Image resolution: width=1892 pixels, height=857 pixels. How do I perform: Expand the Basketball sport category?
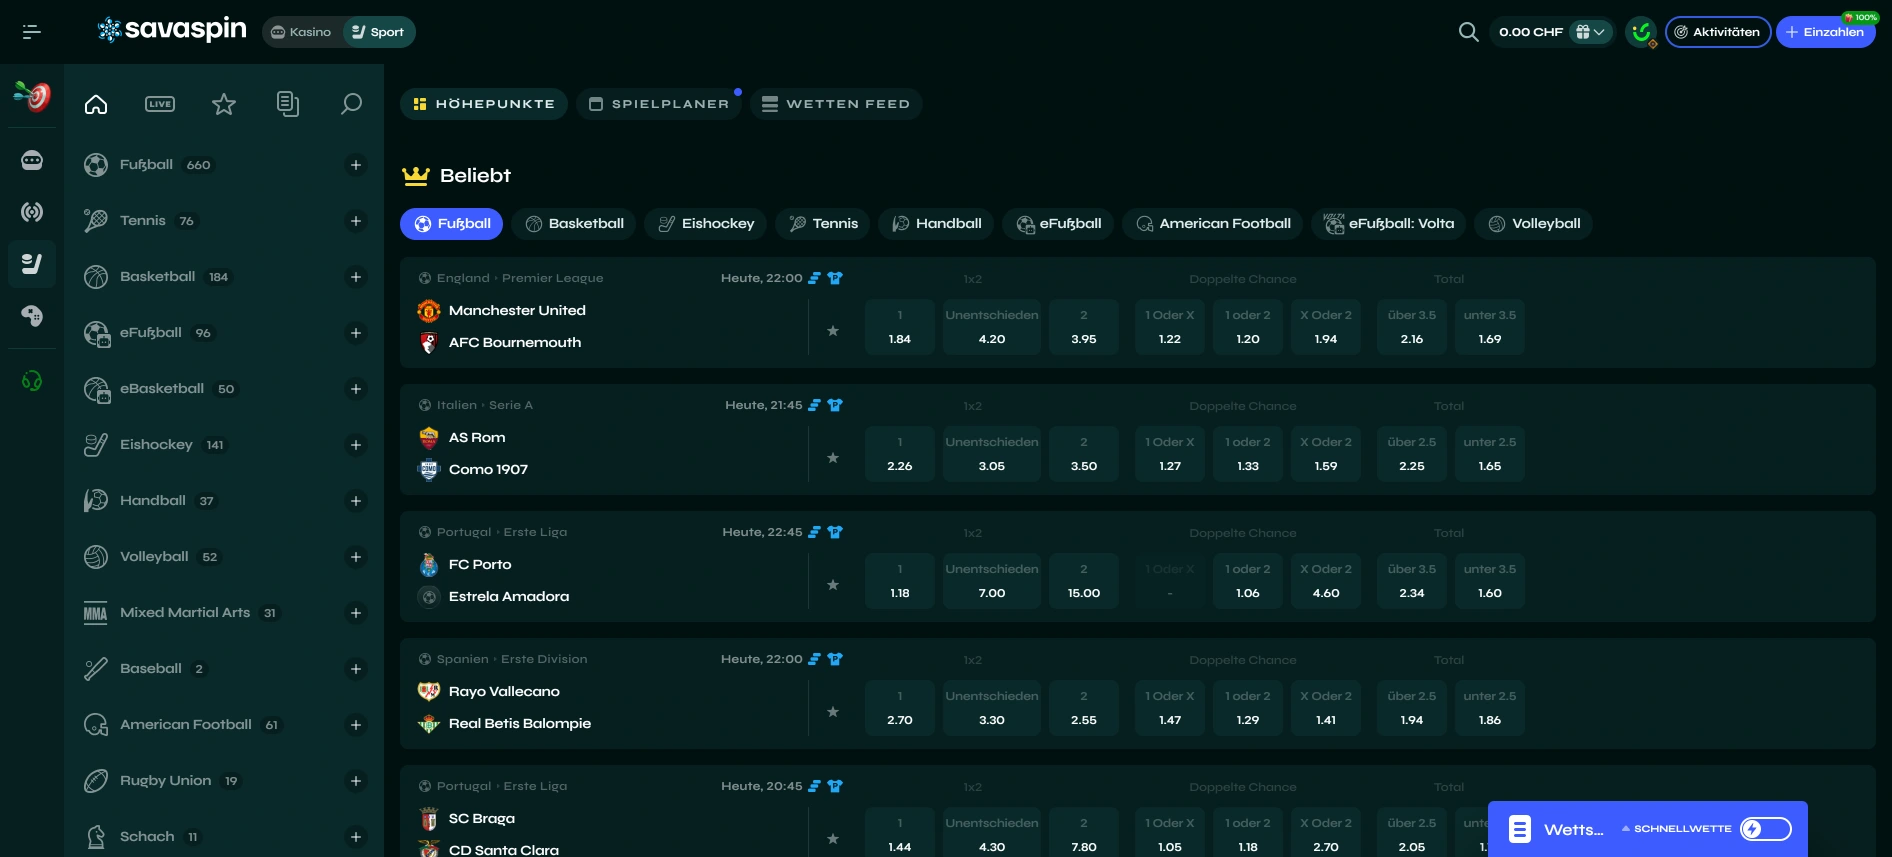point(356,277)
